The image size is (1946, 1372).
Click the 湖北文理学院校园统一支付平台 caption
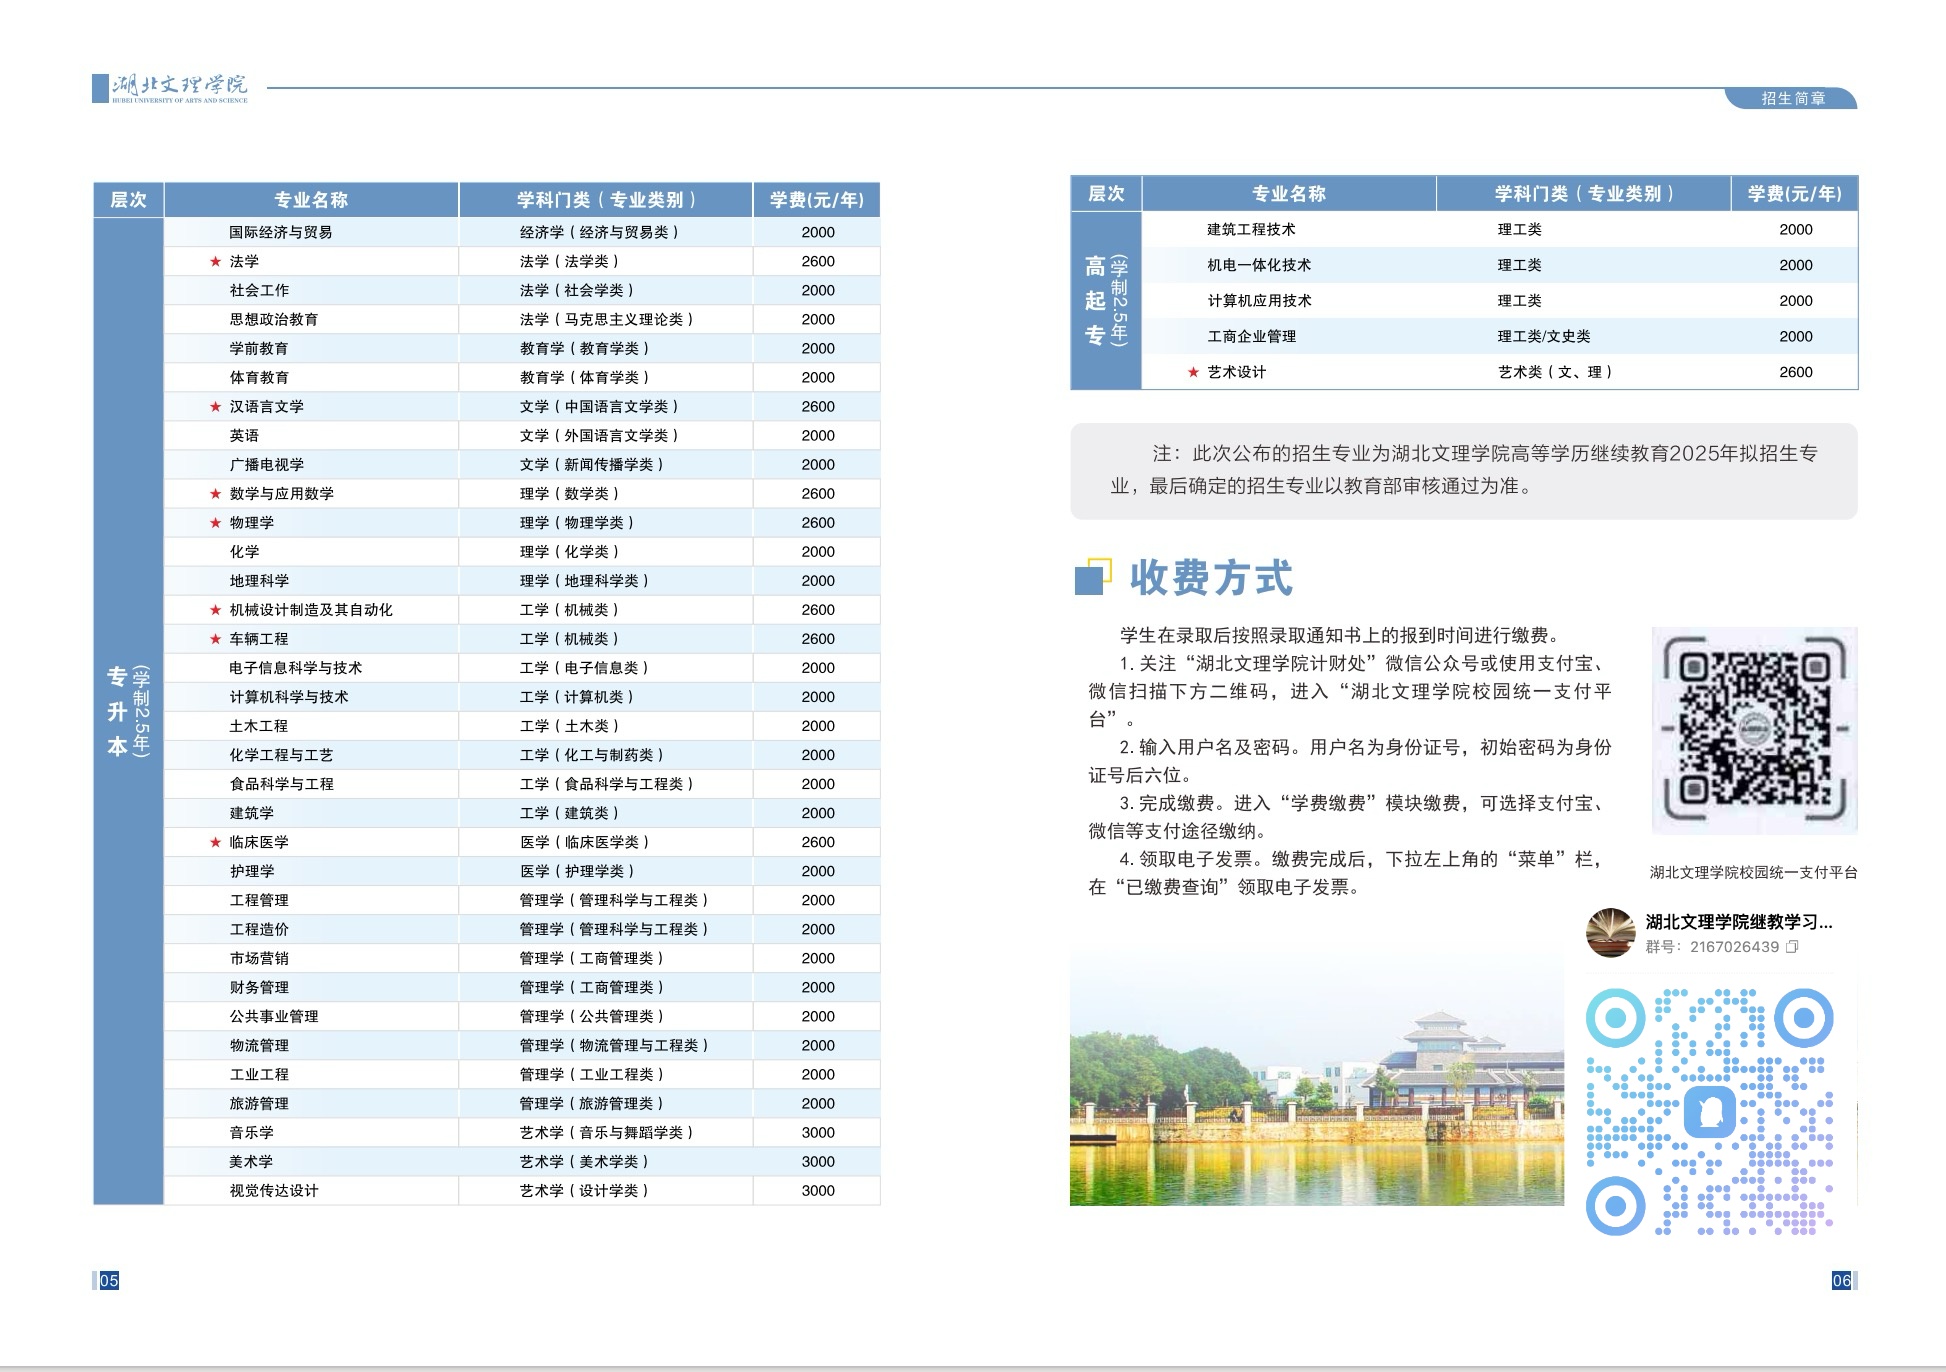coord(1754,872)
